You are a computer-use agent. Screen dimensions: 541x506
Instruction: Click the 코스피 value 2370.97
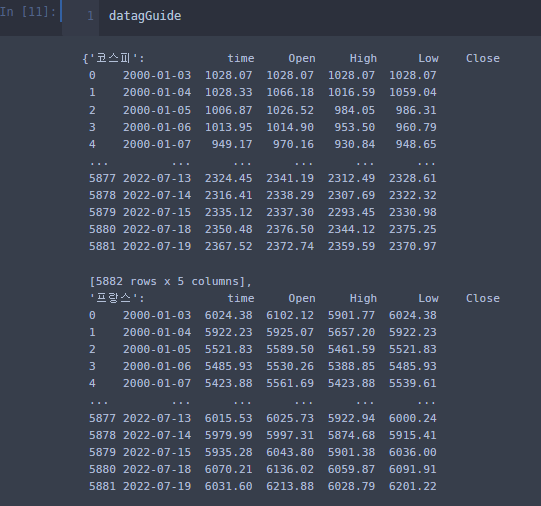click(x=413, y=246)
